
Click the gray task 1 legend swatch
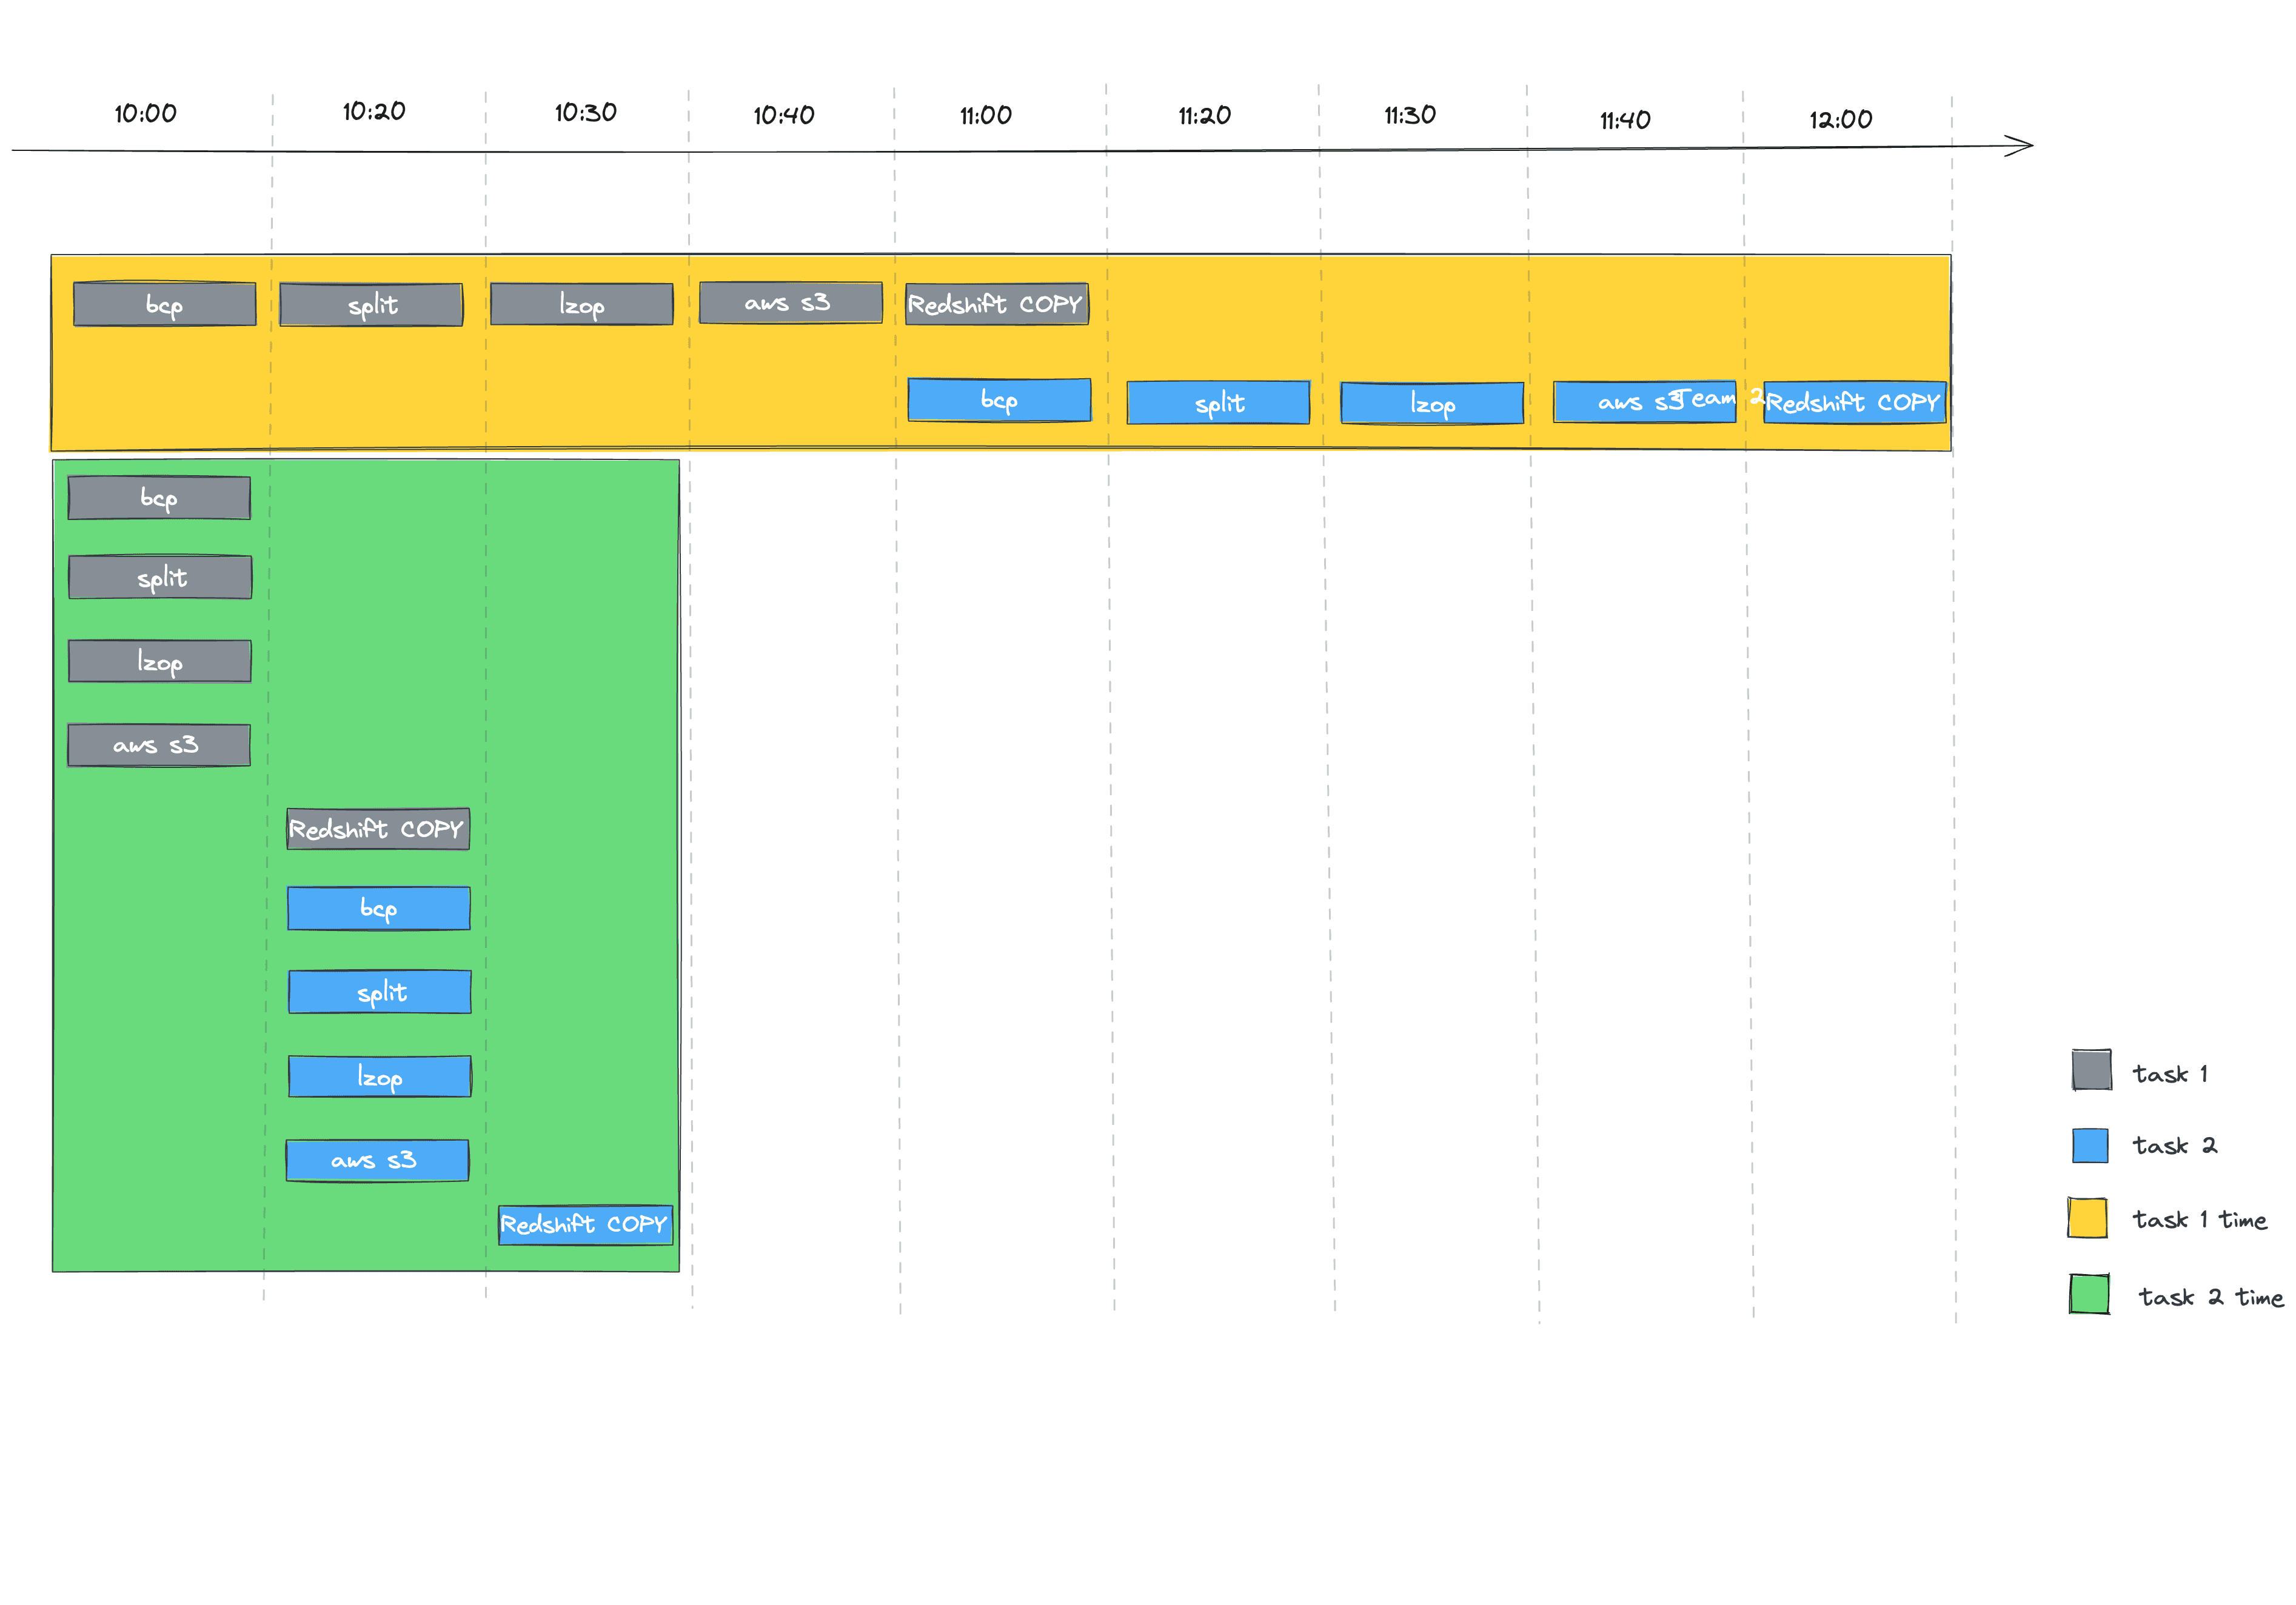(x=2091, y=1070)
